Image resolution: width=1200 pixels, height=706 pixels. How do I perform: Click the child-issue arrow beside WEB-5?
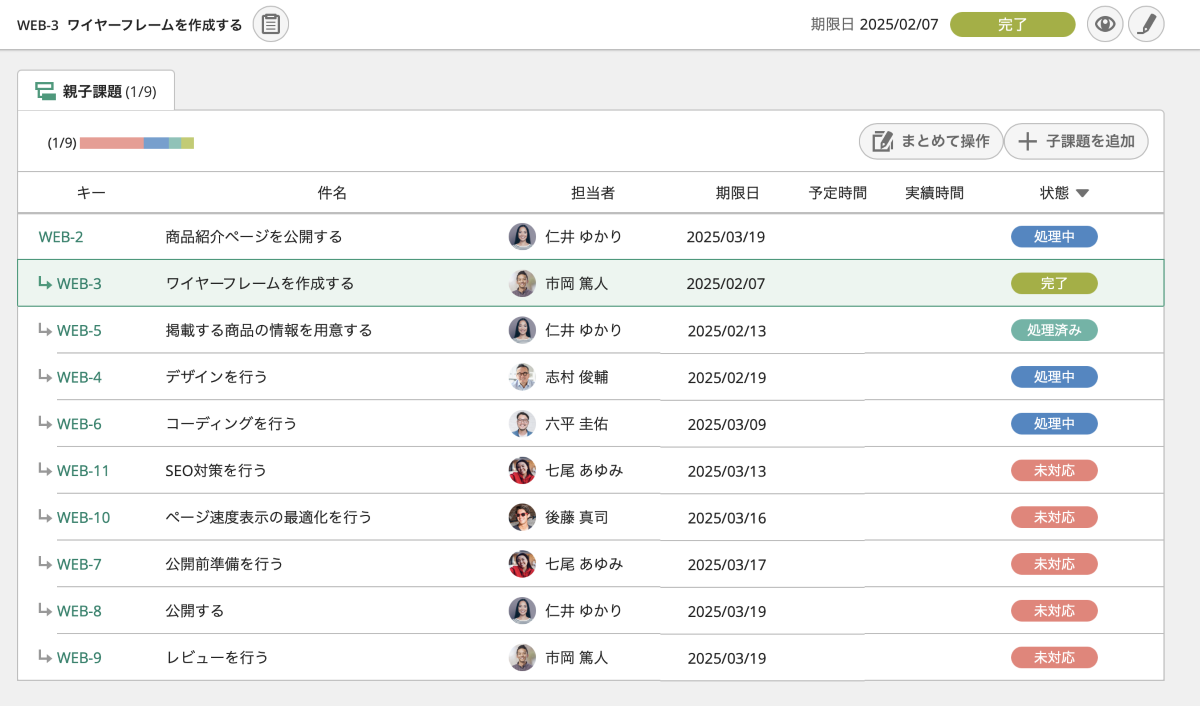coord(44,329)
